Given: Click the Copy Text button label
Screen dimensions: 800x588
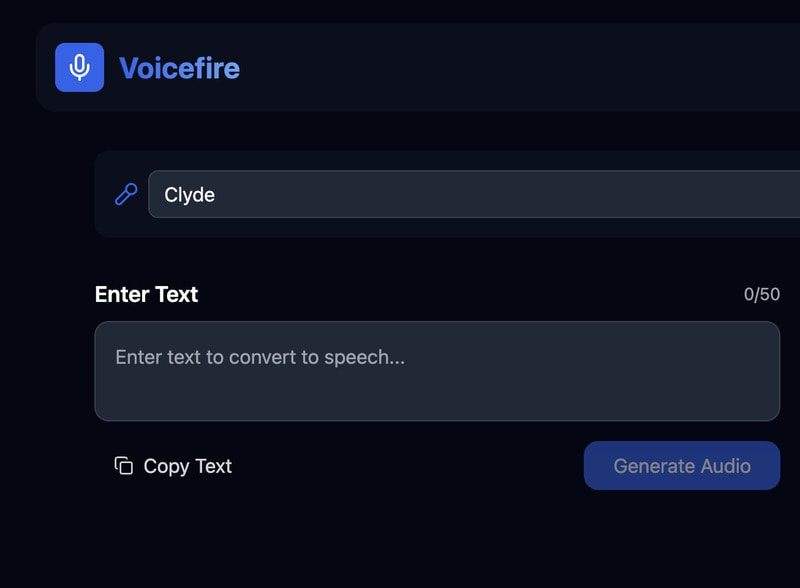Looking at the screenshot, I should point(187,466).
